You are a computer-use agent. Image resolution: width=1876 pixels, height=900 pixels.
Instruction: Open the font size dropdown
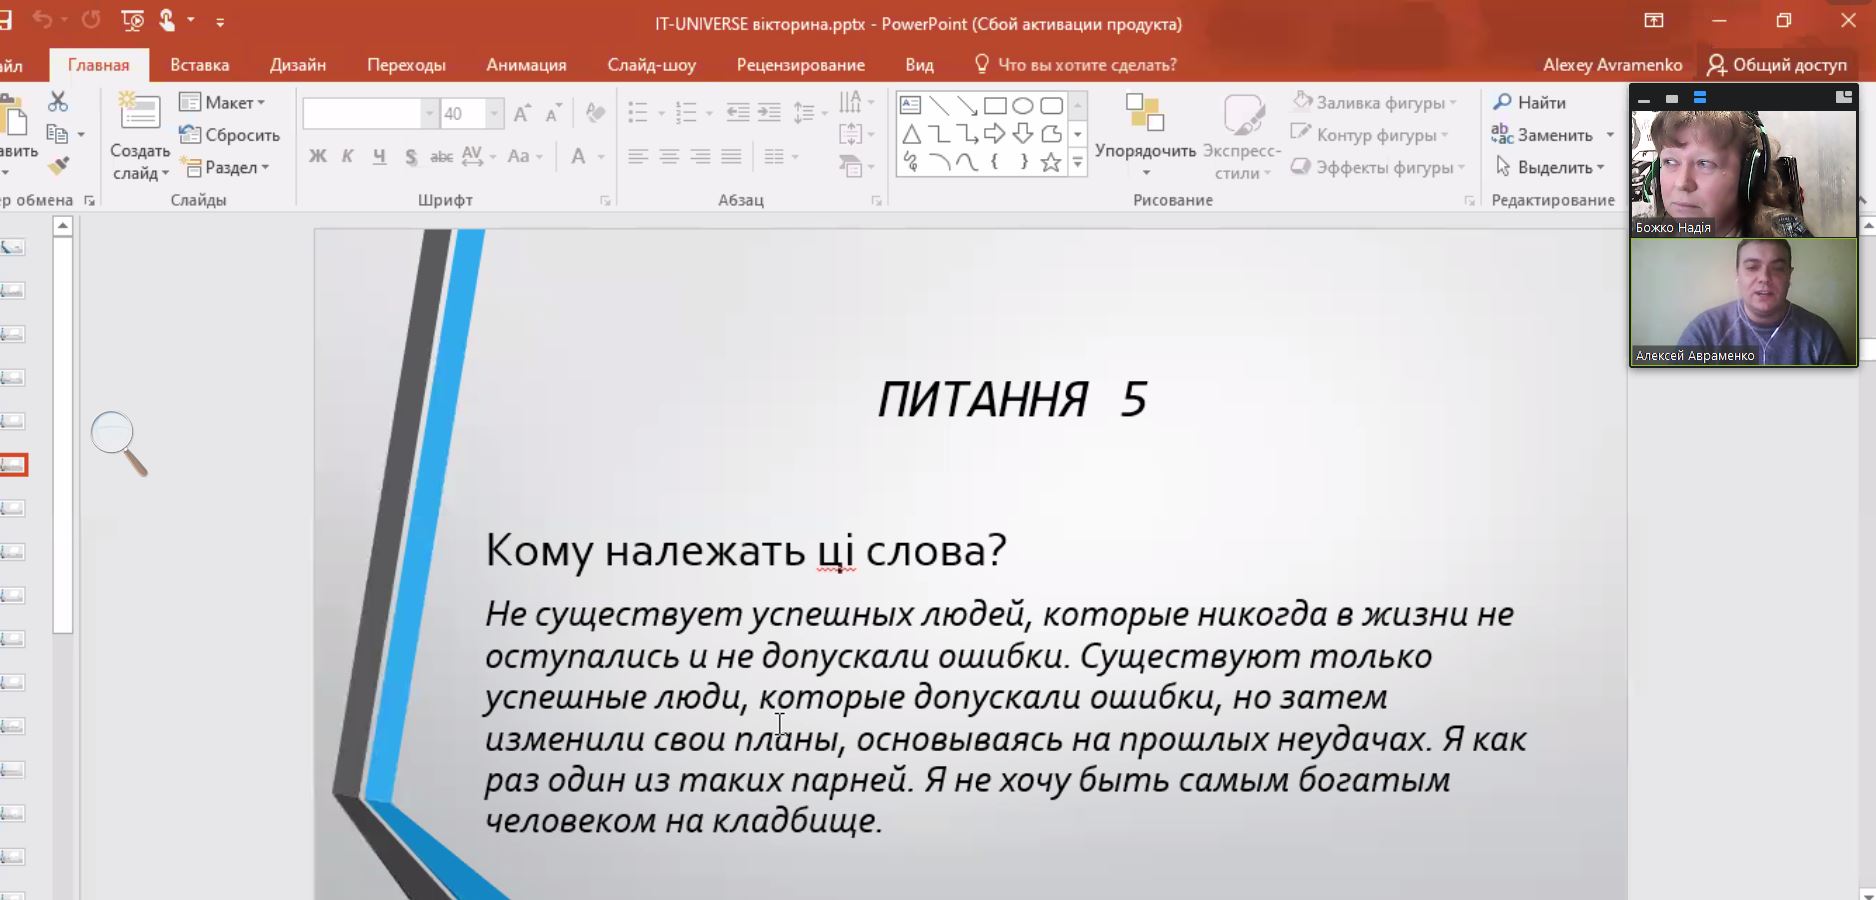point(494,113)
